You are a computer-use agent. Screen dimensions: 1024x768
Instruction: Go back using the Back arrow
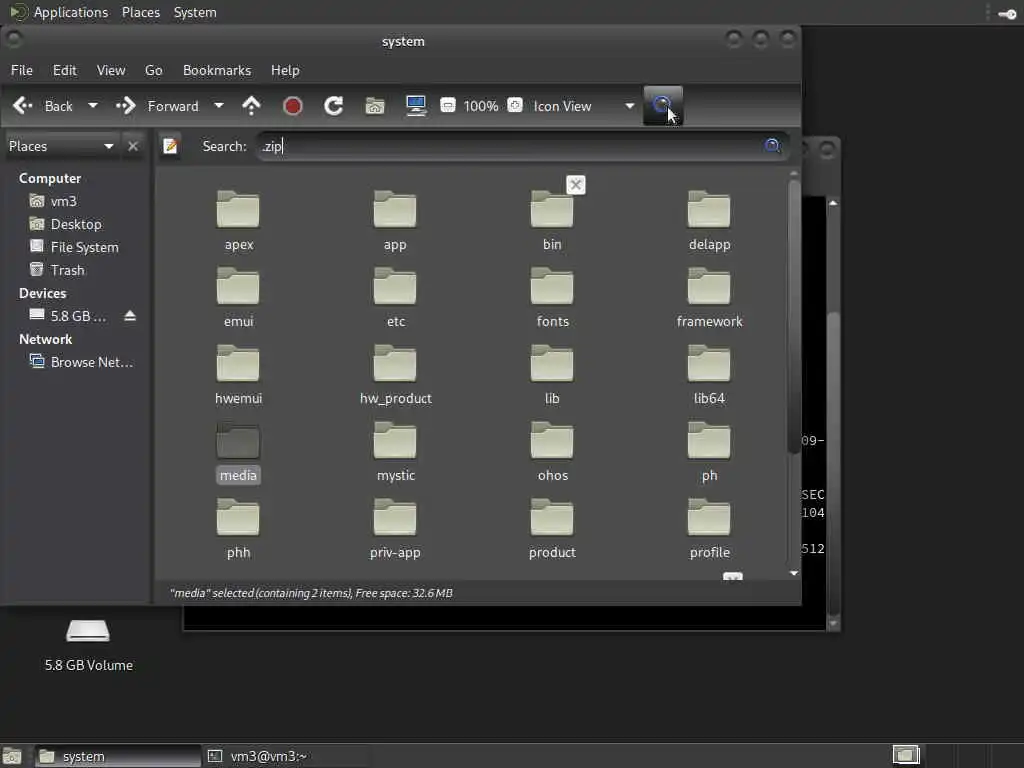tap(42, 106)
